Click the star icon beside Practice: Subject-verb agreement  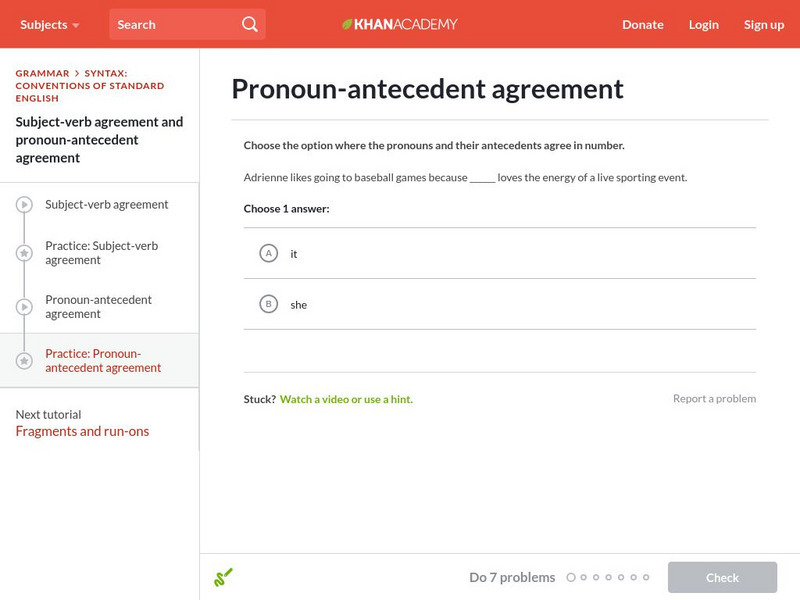coord(24,253)
